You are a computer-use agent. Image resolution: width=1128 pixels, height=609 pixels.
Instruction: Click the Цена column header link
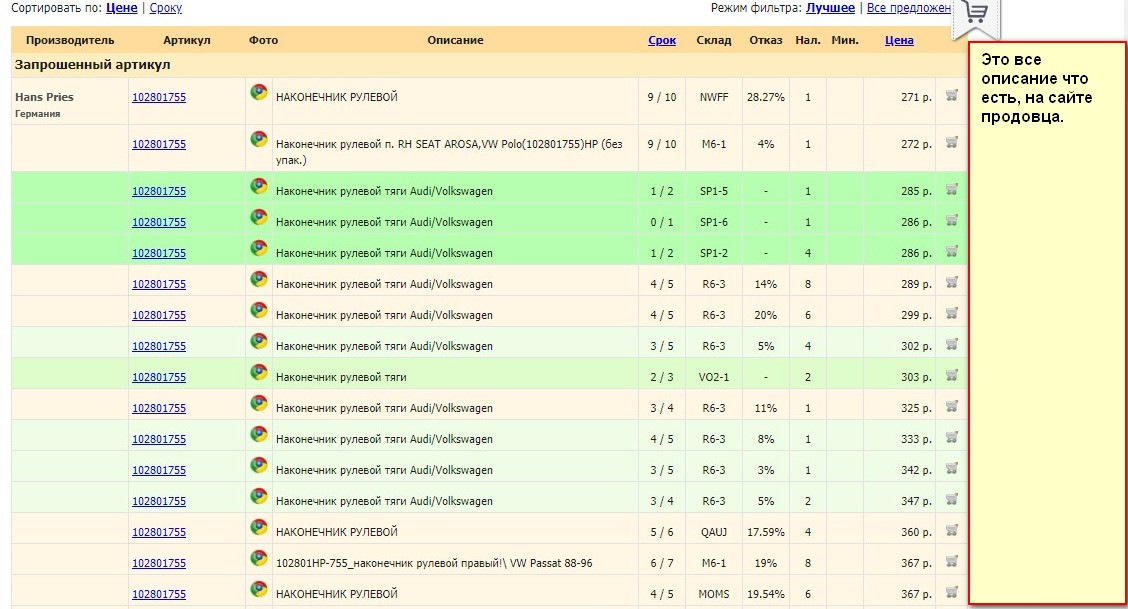899,40
